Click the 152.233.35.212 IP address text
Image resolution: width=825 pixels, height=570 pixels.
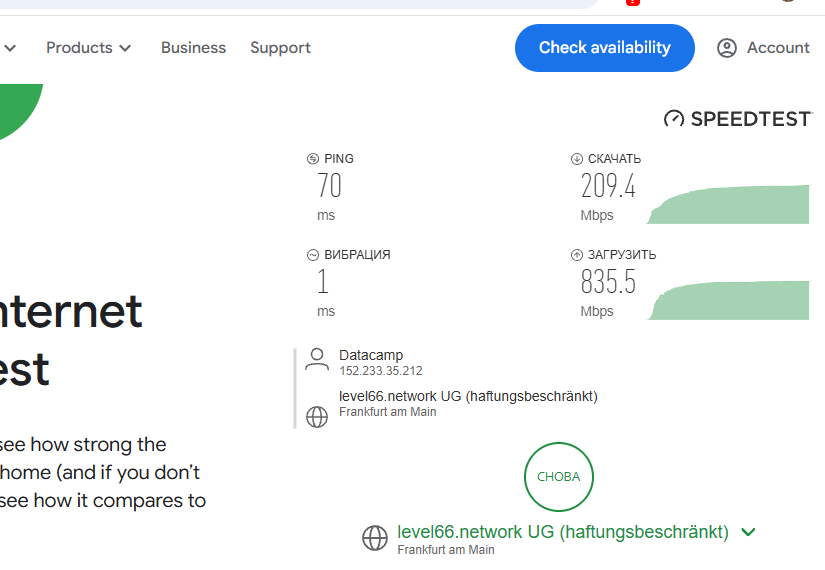(x=381, y=371)
